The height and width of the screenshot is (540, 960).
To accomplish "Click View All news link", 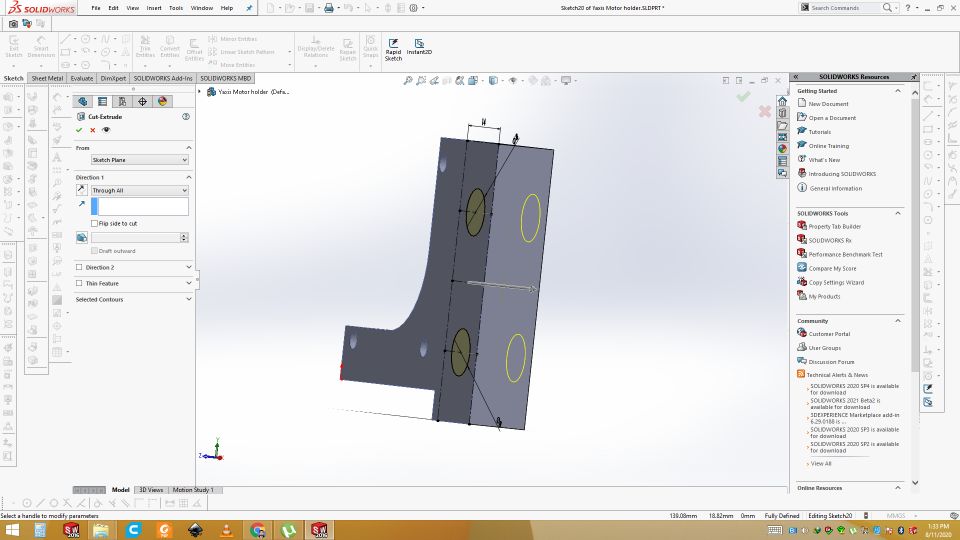I will click(x=821, y=463).
